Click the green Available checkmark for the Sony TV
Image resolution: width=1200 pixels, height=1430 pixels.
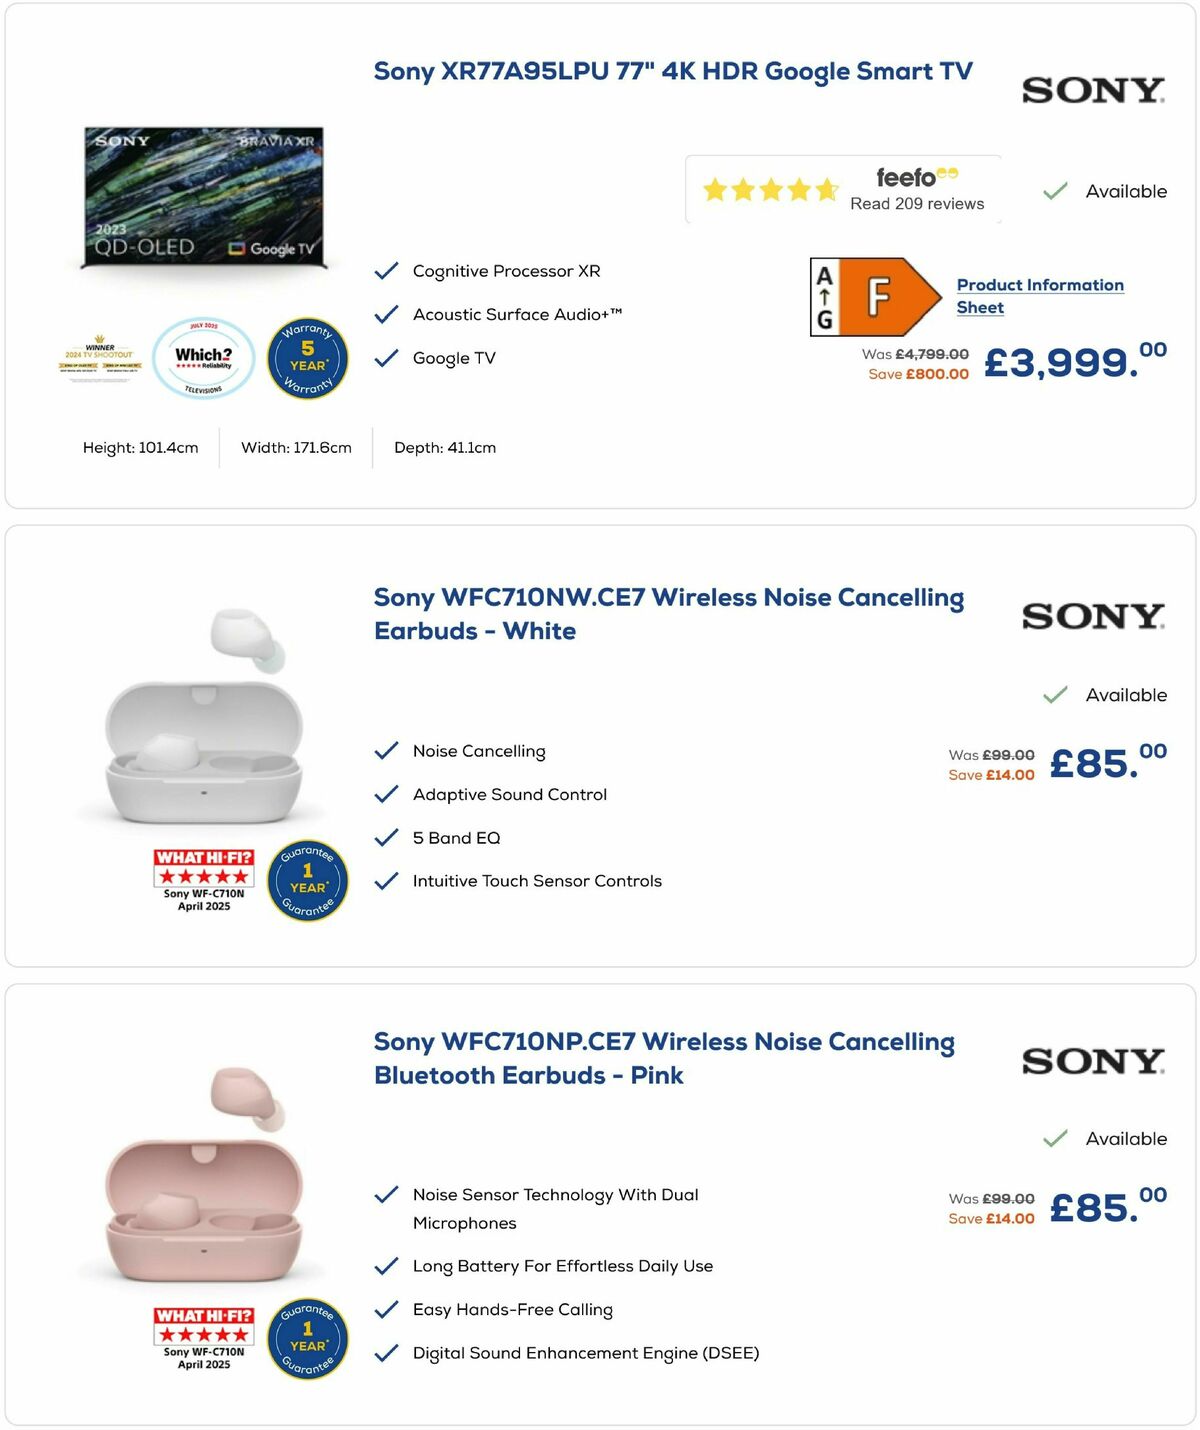1054,190
